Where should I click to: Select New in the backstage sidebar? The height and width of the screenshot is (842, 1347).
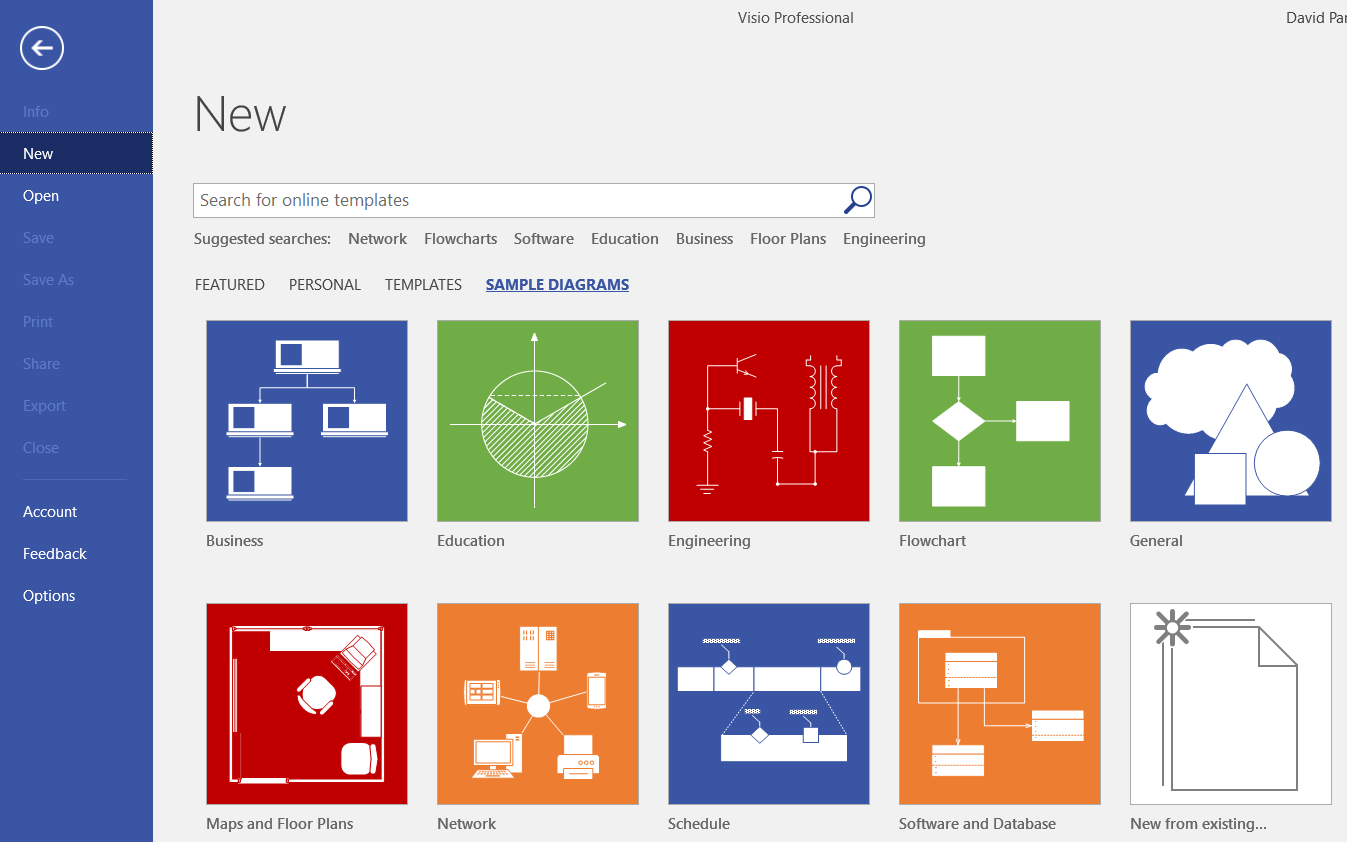pyautogui.click(x=76, y=154)
